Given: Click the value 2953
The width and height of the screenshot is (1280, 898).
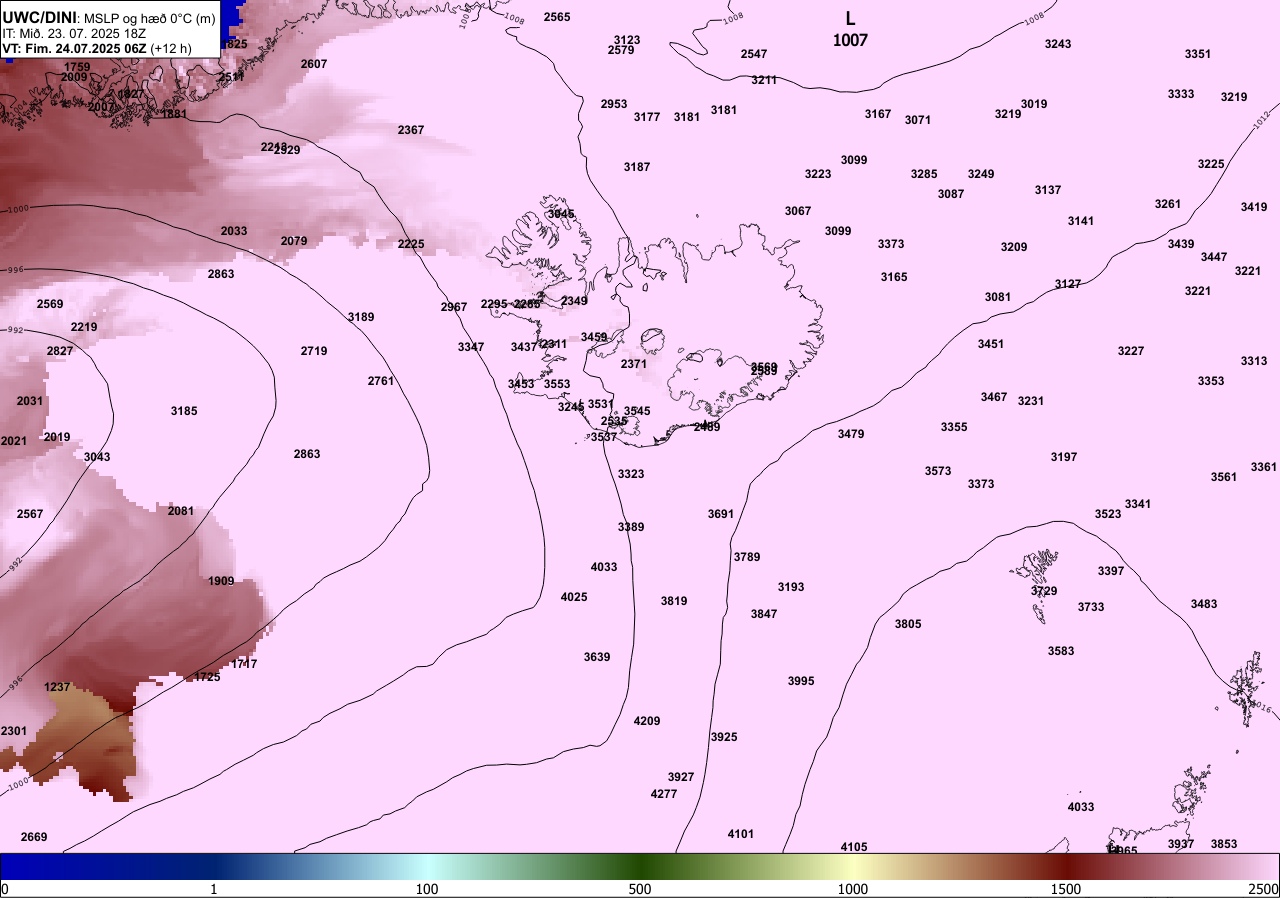Looking at the screenshot, I should pos(614,104).
